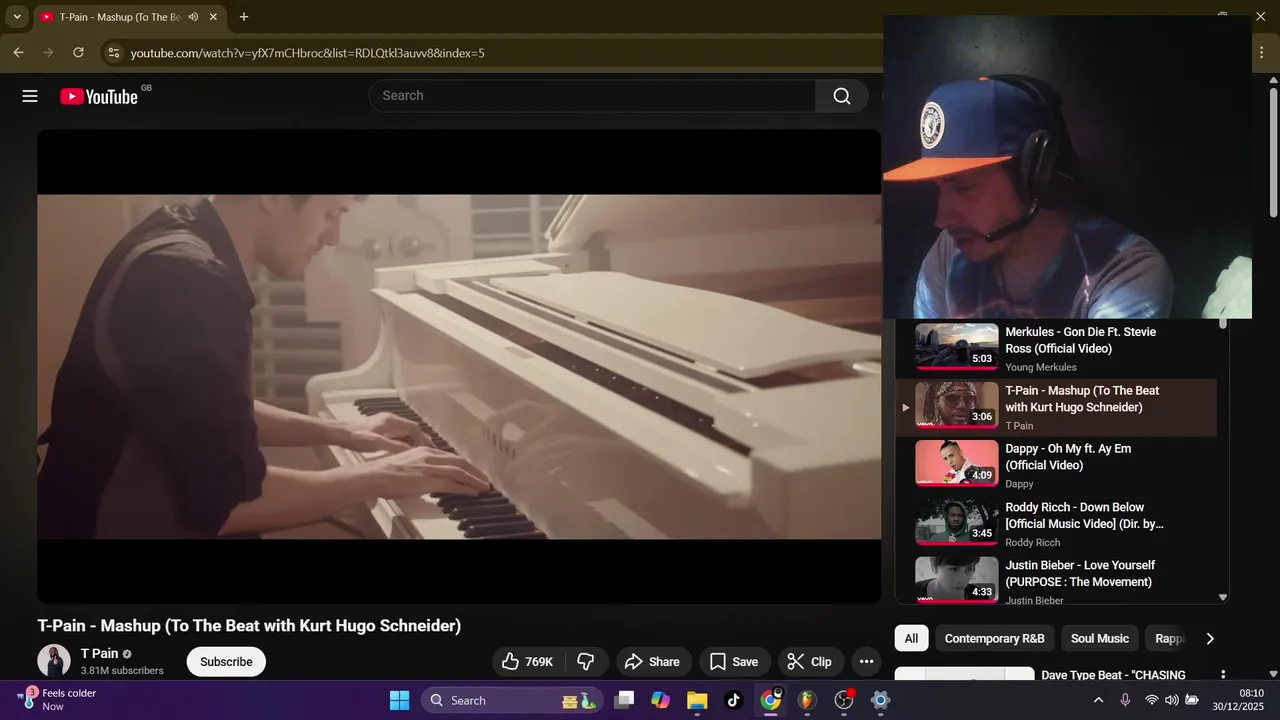Click the URL in the address bar
Image resolution: width=1280 pixels, height=720 pixels.
click(x=307, y=52)
